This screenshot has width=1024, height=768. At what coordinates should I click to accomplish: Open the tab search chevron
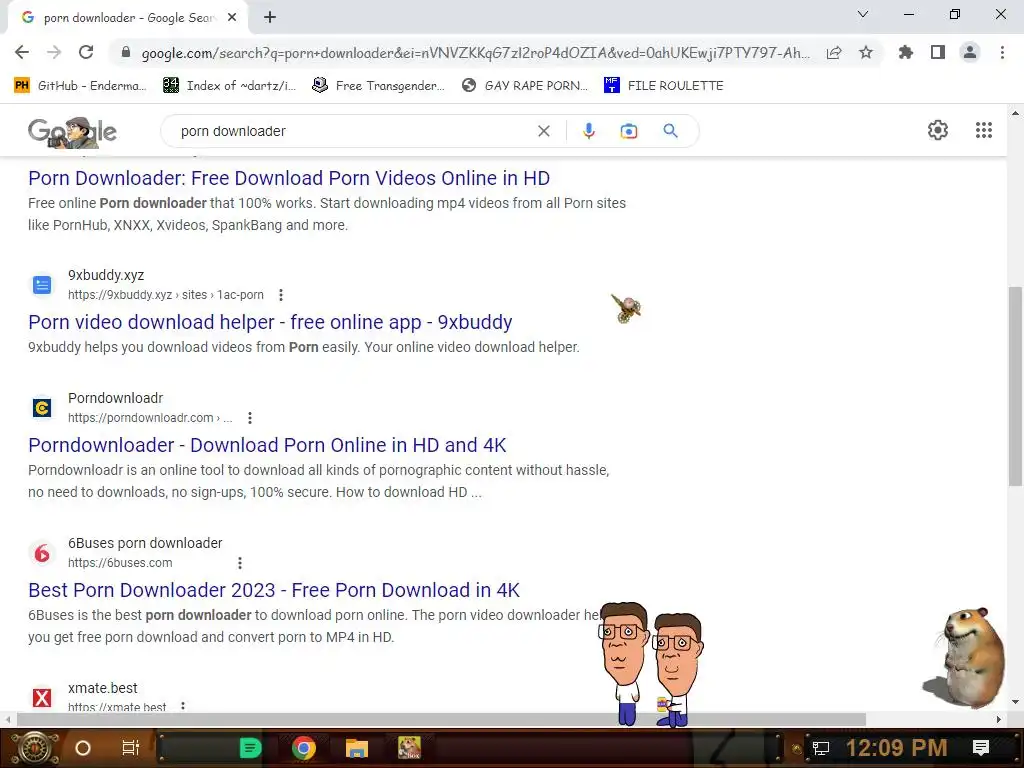click(863, 14)
